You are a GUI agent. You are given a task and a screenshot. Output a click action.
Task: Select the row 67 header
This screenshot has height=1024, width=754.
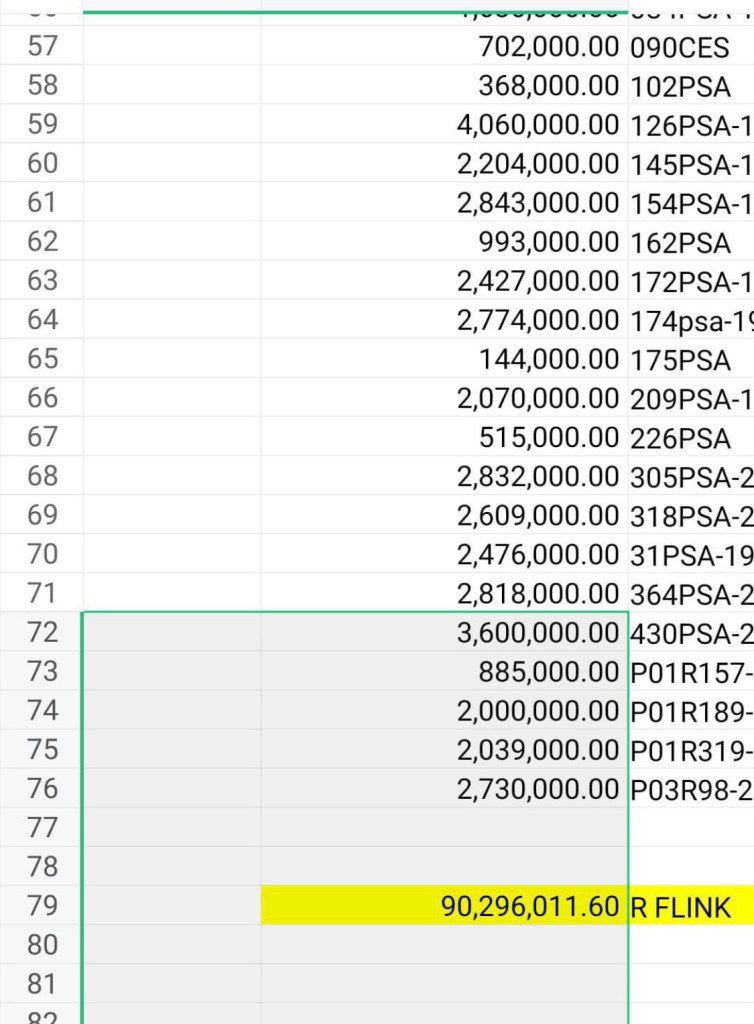pyautogui.click(x=41, y=437)
